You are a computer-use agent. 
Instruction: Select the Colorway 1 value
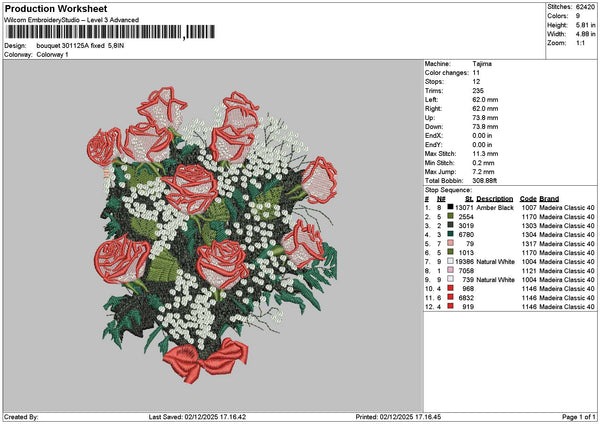tap(52, 55)
